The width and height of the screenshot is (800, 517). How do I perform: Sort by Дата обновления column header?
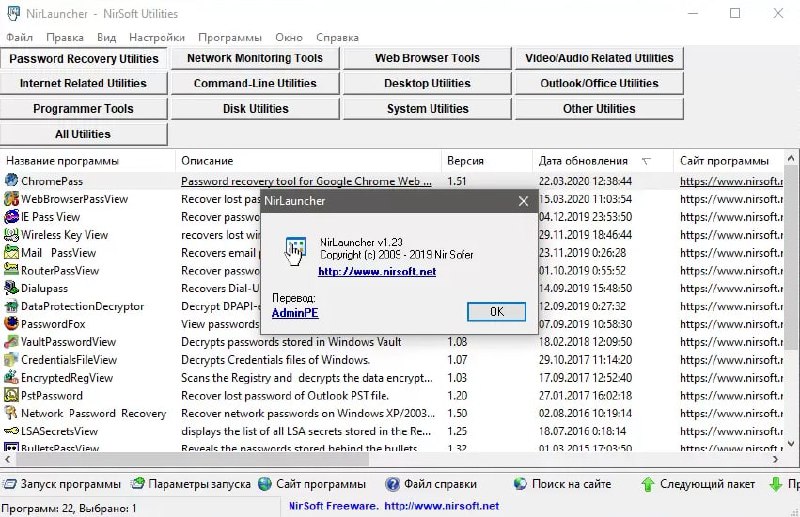tap(603, 161)
